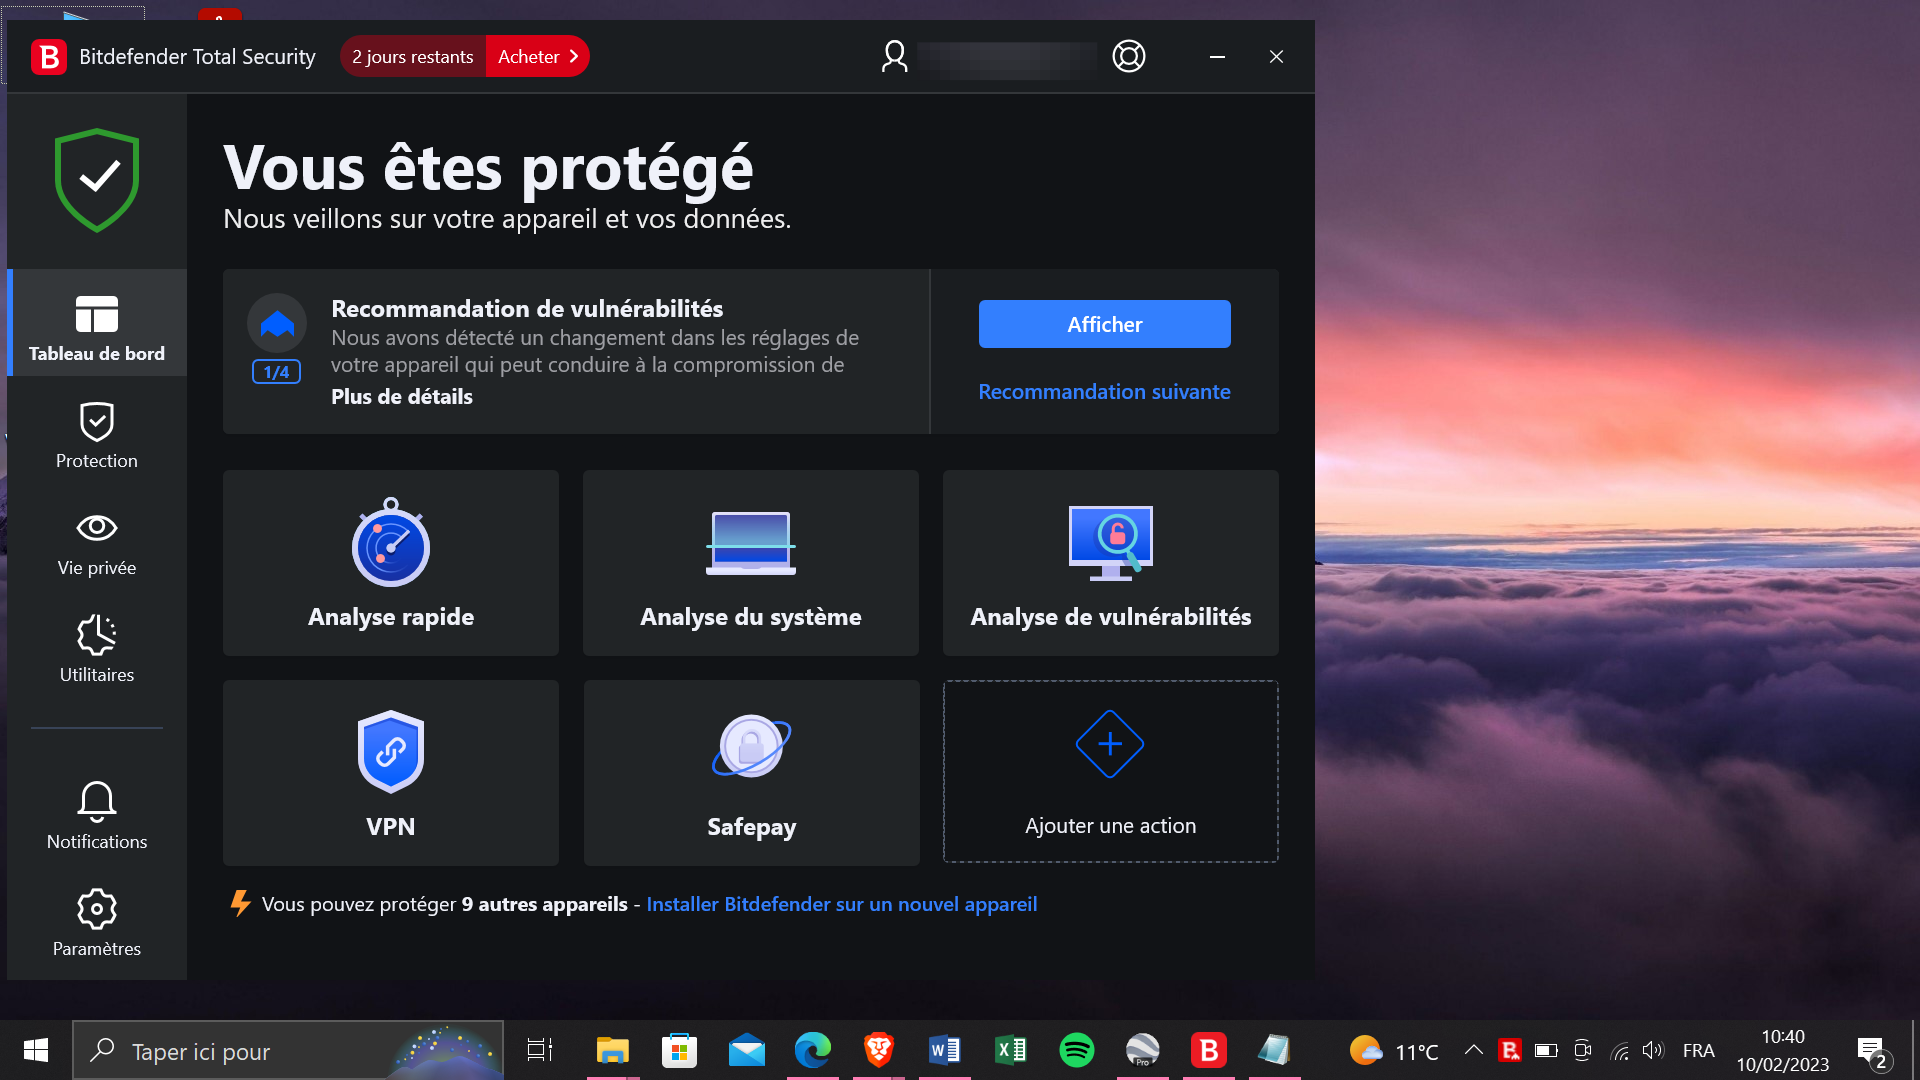
Task: Open the user account profile icon
Action: point(894,57)
